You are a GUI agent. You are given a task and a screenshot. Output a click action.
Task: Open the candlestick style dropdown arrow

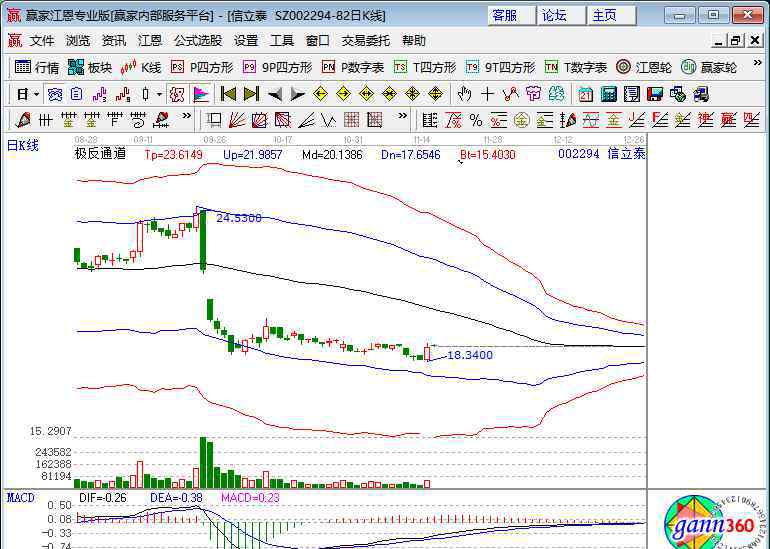159,94
